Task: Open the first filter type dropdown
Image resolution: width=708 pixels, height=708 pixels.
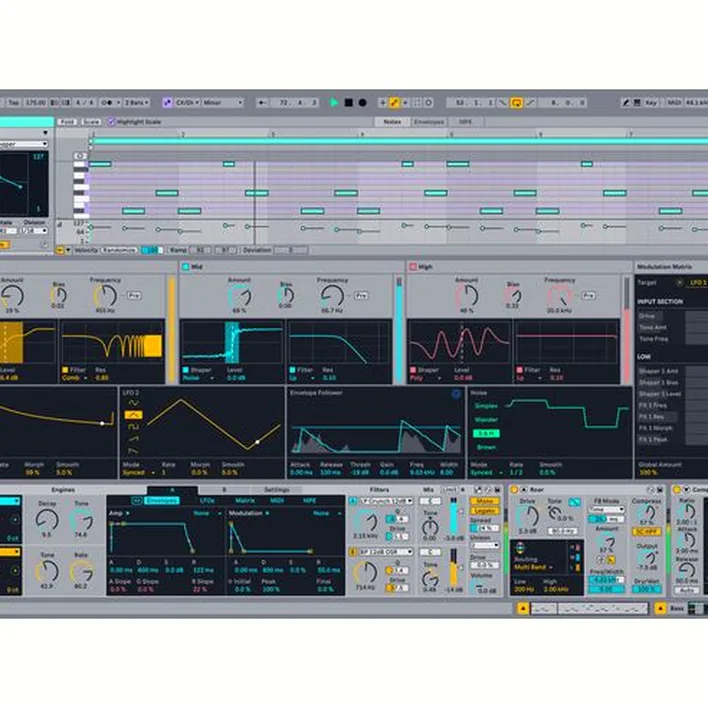Action: tap(386, 501)
